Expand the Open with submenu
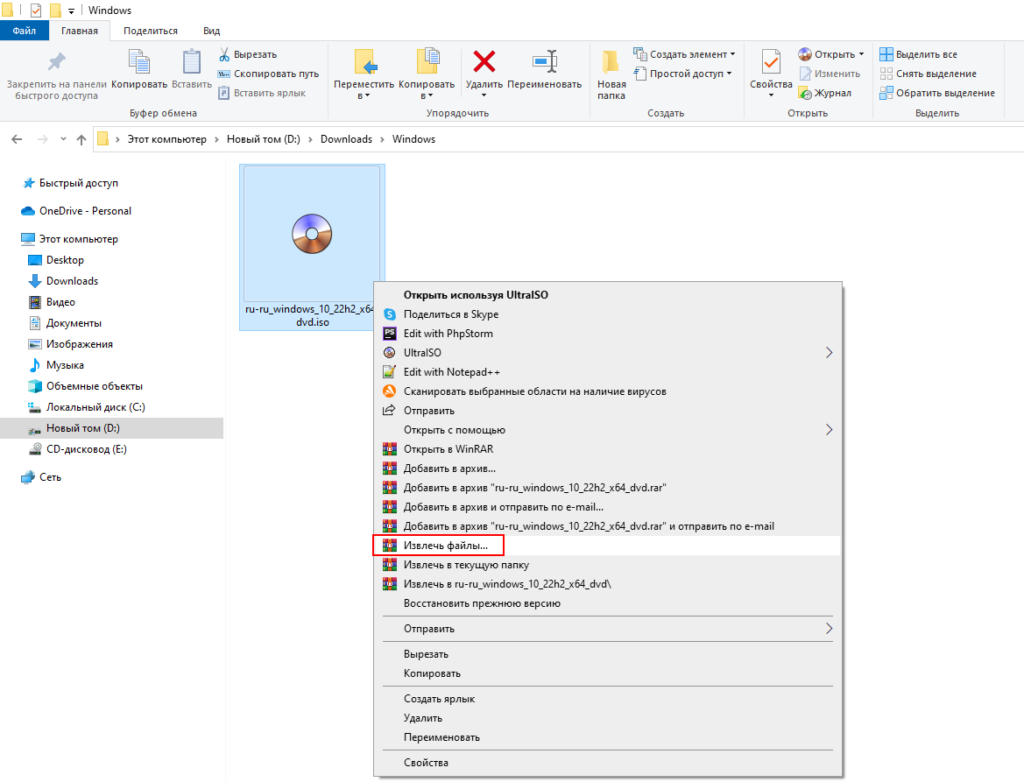 tap(828, 430)
